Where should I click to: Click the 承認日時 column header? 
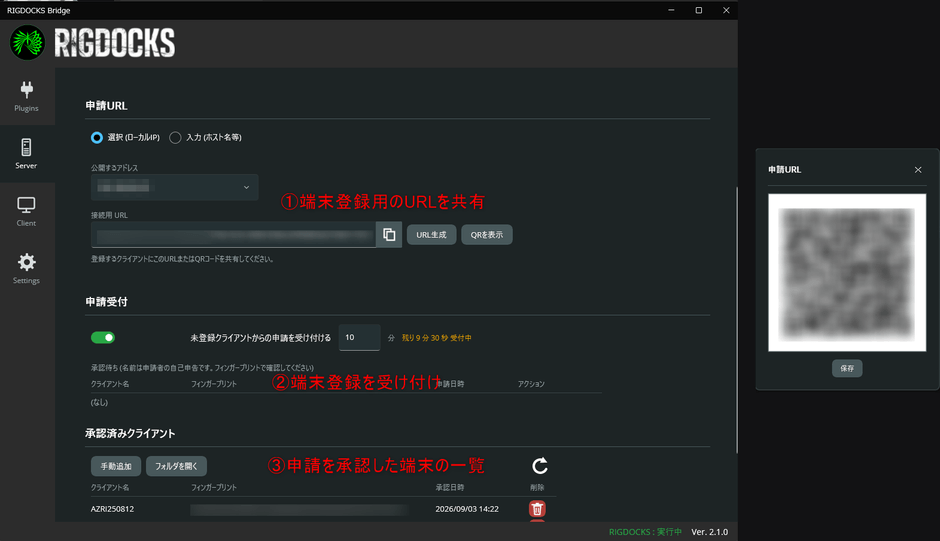point(450,488)
